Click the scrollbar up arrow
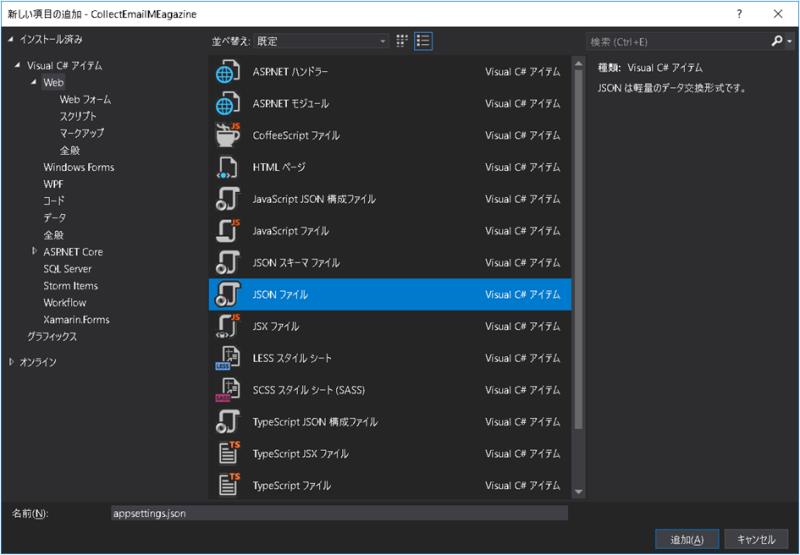The height and width of the screenshot is (555, 800). [x=579, y=64]
